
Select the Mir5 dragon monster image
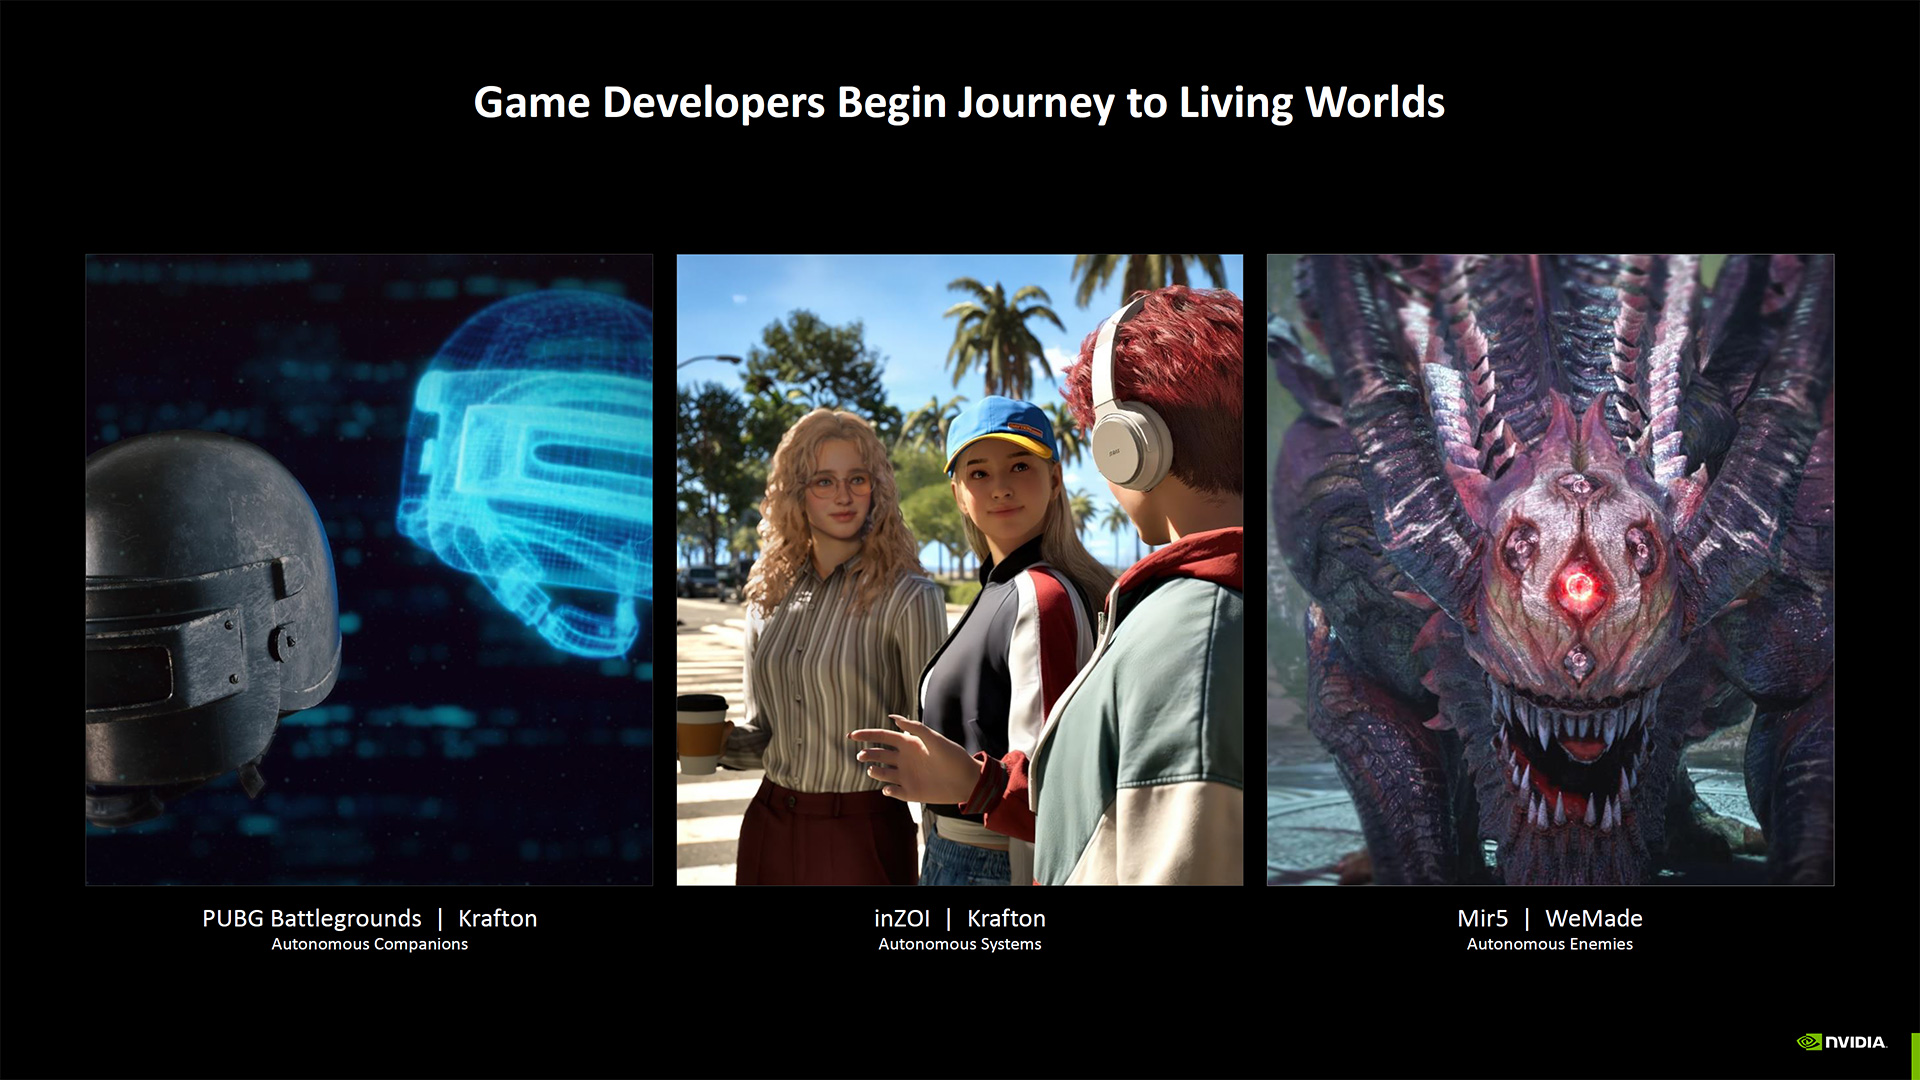tap(1550, 569)
